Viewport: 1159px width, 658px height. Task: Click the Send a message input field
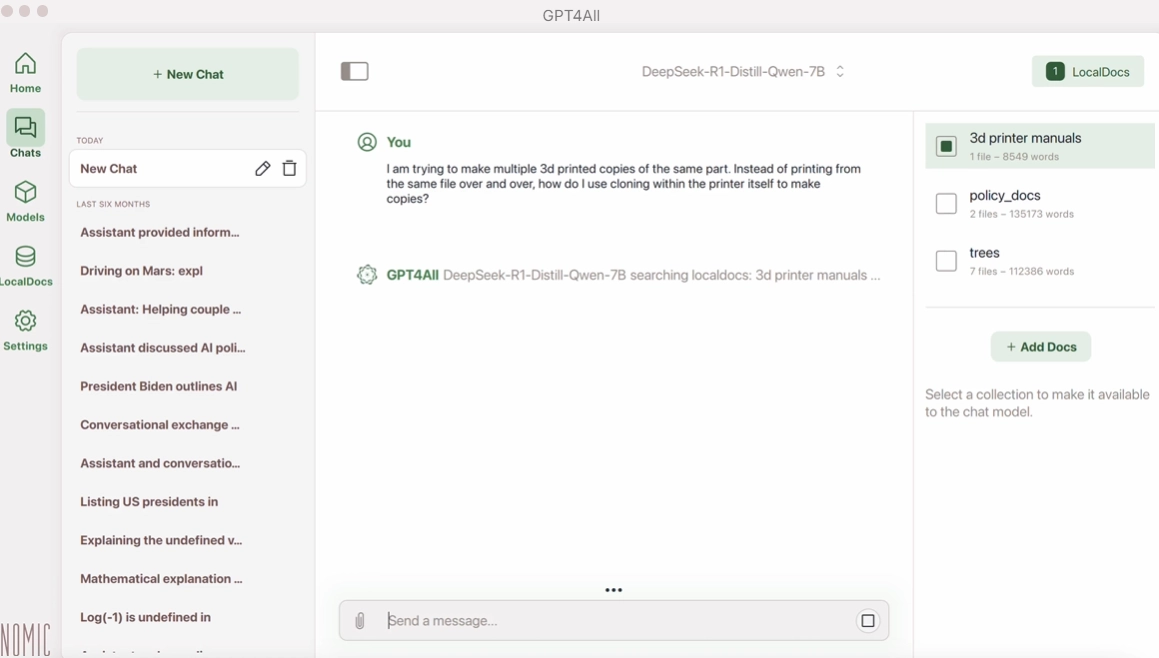click(x=614, y=620)
